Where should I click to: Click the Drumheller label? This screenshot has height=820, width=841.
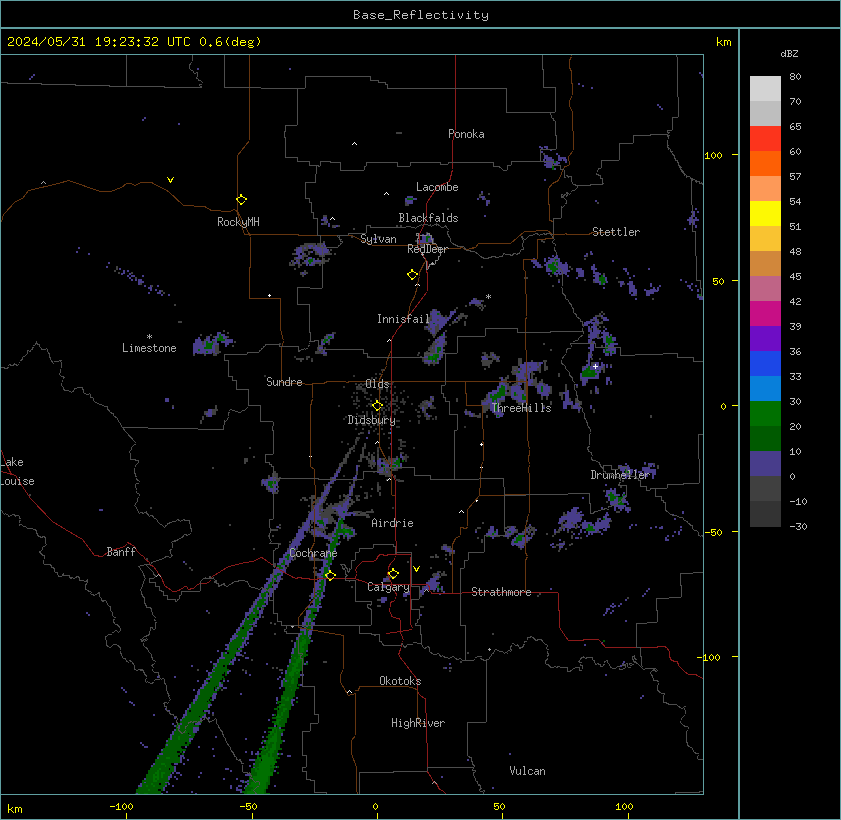tap(620, 475)
